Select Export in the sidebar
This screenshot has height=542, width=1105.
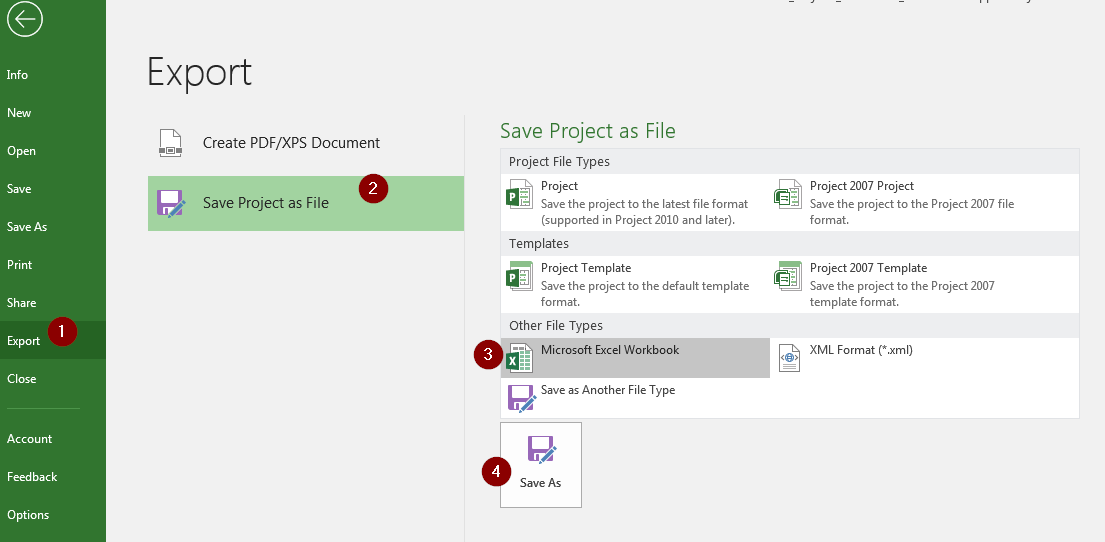coord(53,340)
